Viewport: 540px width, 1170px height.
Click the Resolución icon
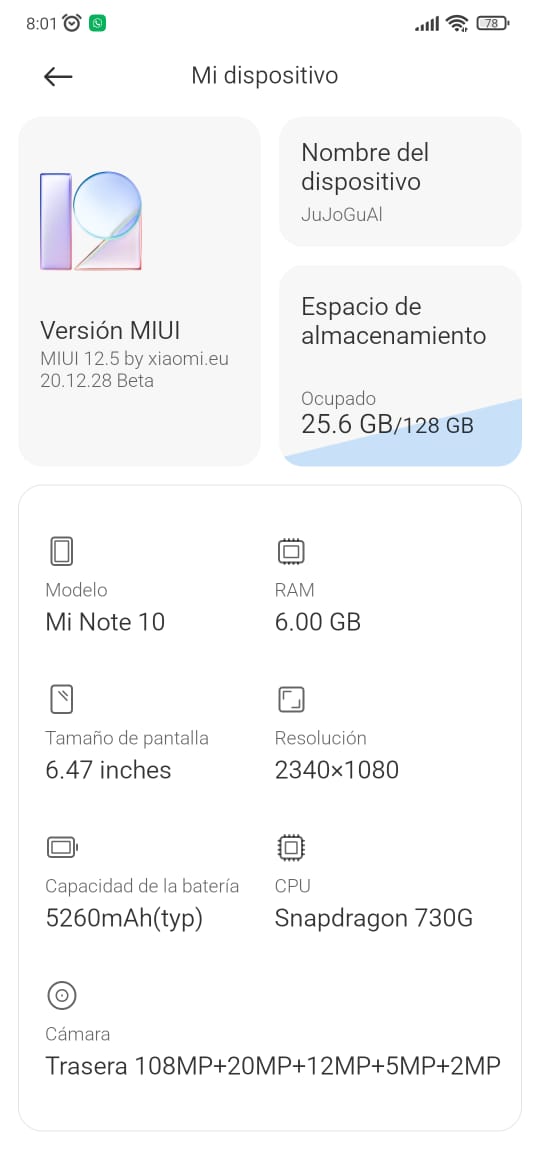click(x=291, y=700)
